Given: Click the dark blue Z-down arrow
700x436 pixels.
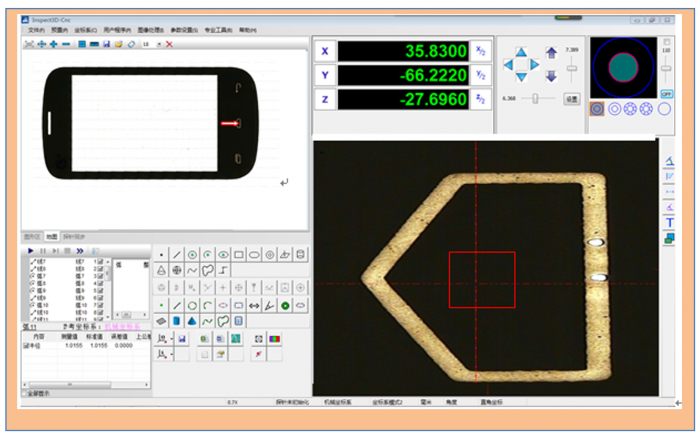Looking at the screenshot, I should point(551,76).
